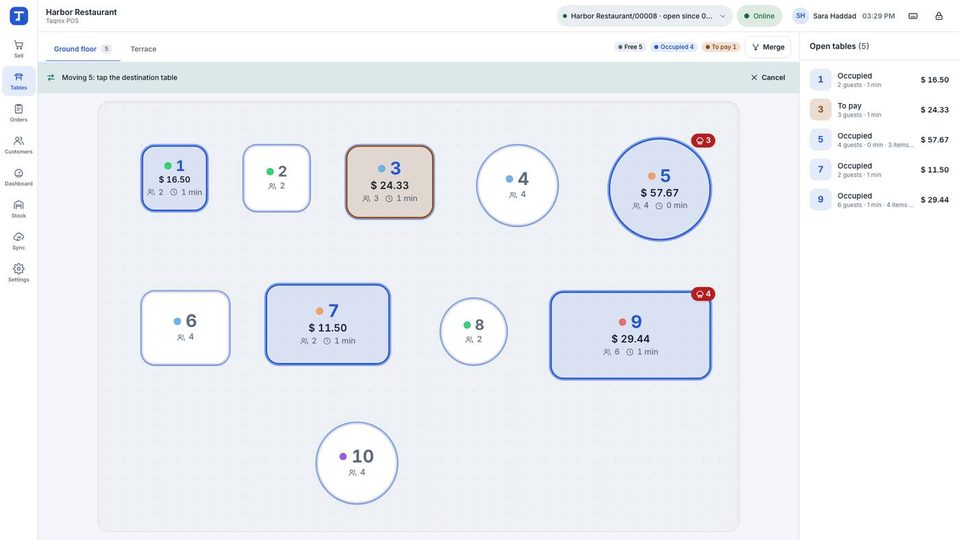Click round table 5 with $57.67
959x540 pixels.
[x=659, y=189]
